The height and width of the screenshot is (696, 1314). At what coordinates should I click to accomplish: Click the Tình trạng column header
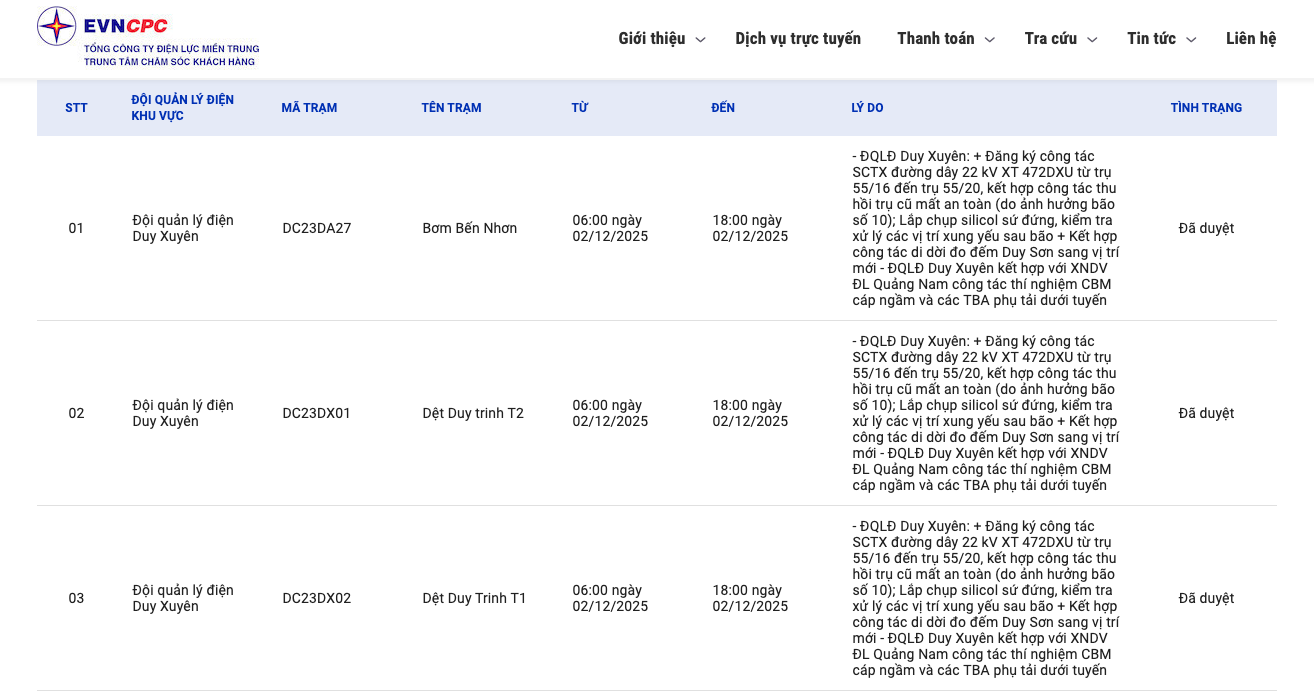[x=1206, y=108]
